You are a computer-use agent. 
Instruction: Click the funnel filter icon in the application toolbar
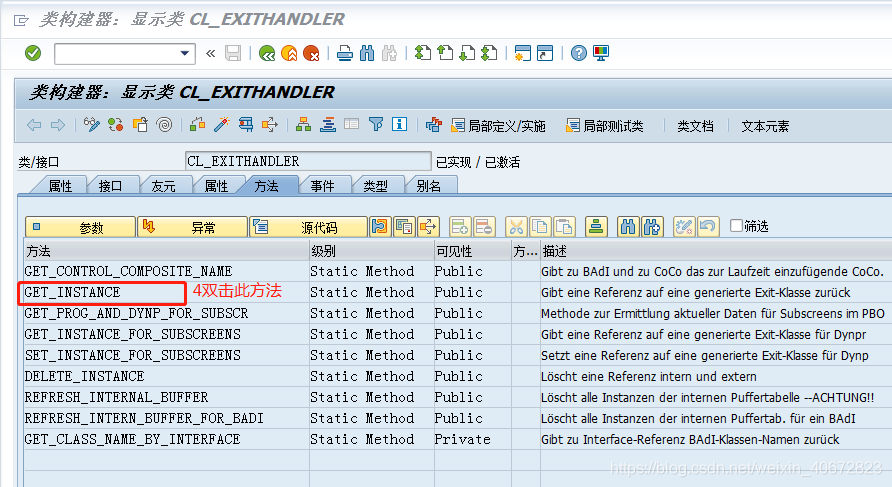point(375,125)
